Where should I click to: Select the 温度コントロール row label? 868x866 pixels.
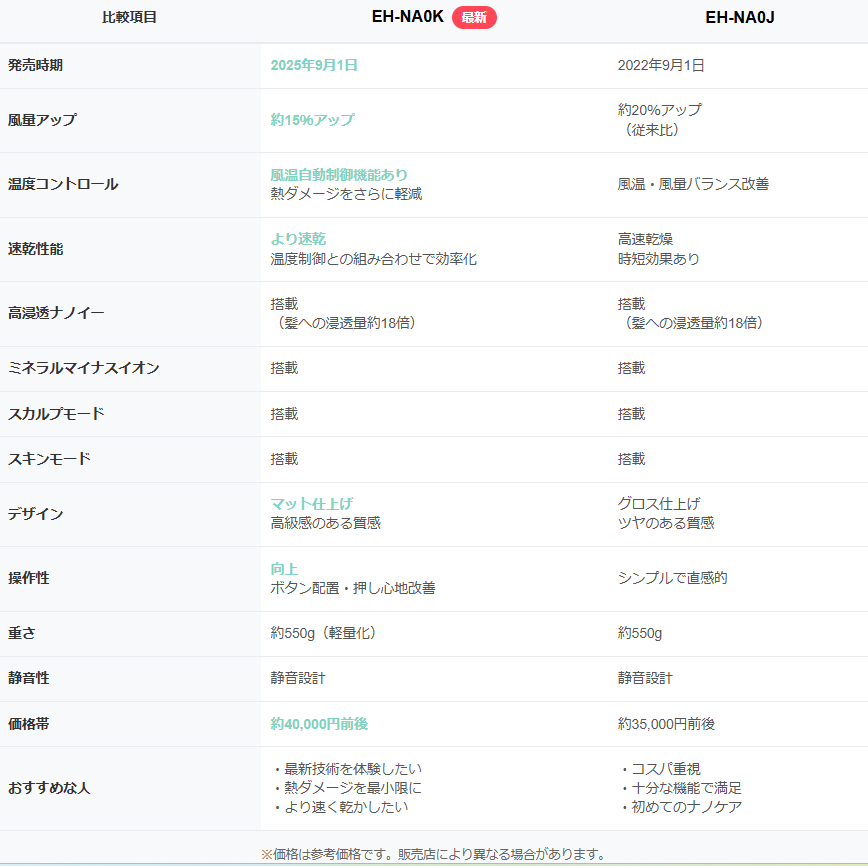point(63,184)
